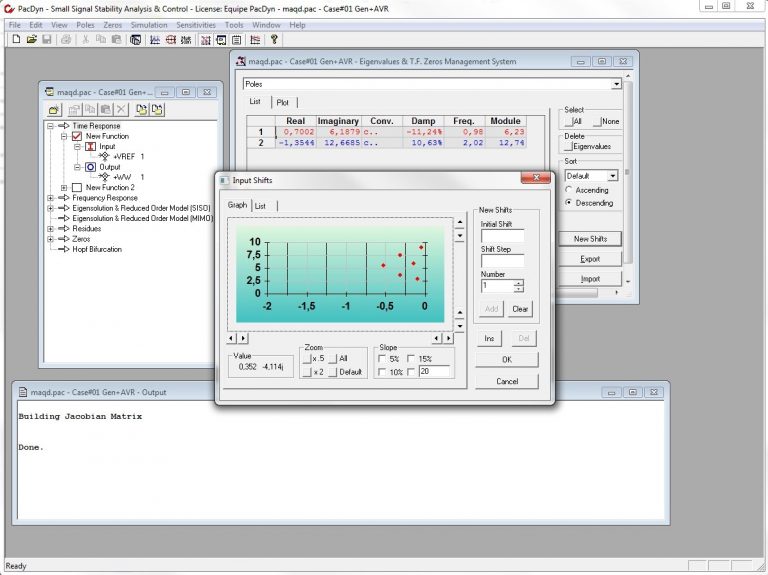Click the Help question mark icon
Viewport: 768px width, 575px height.
[x=273, y=40]
